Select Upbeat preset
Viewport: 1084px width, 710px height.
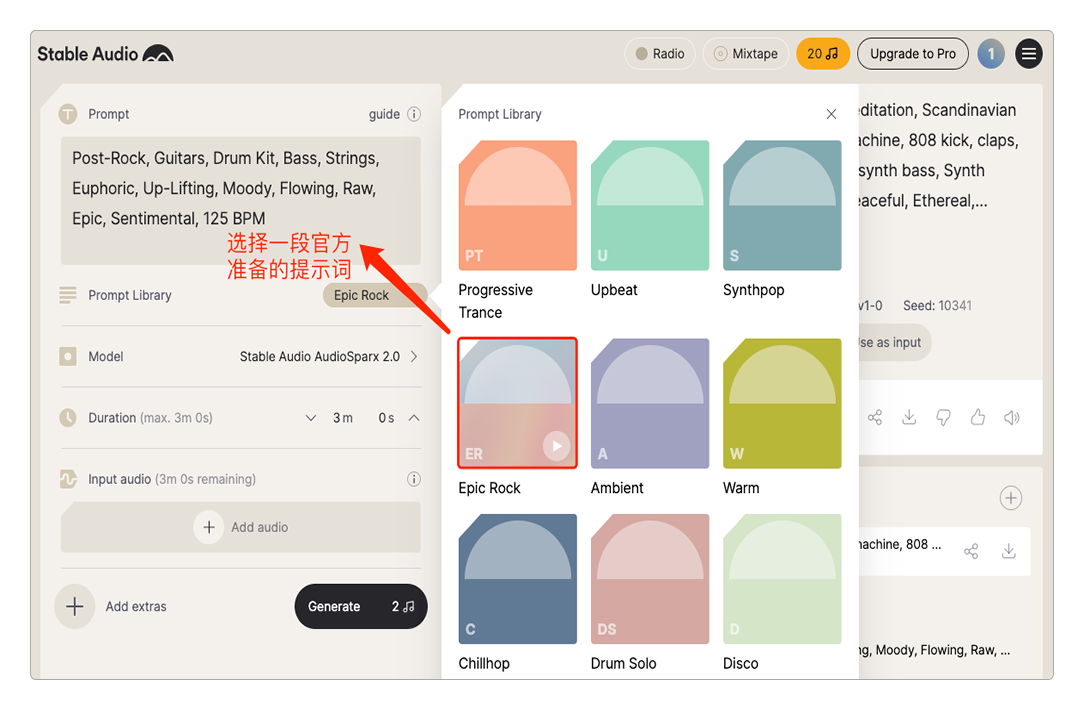tap(650, 205)
